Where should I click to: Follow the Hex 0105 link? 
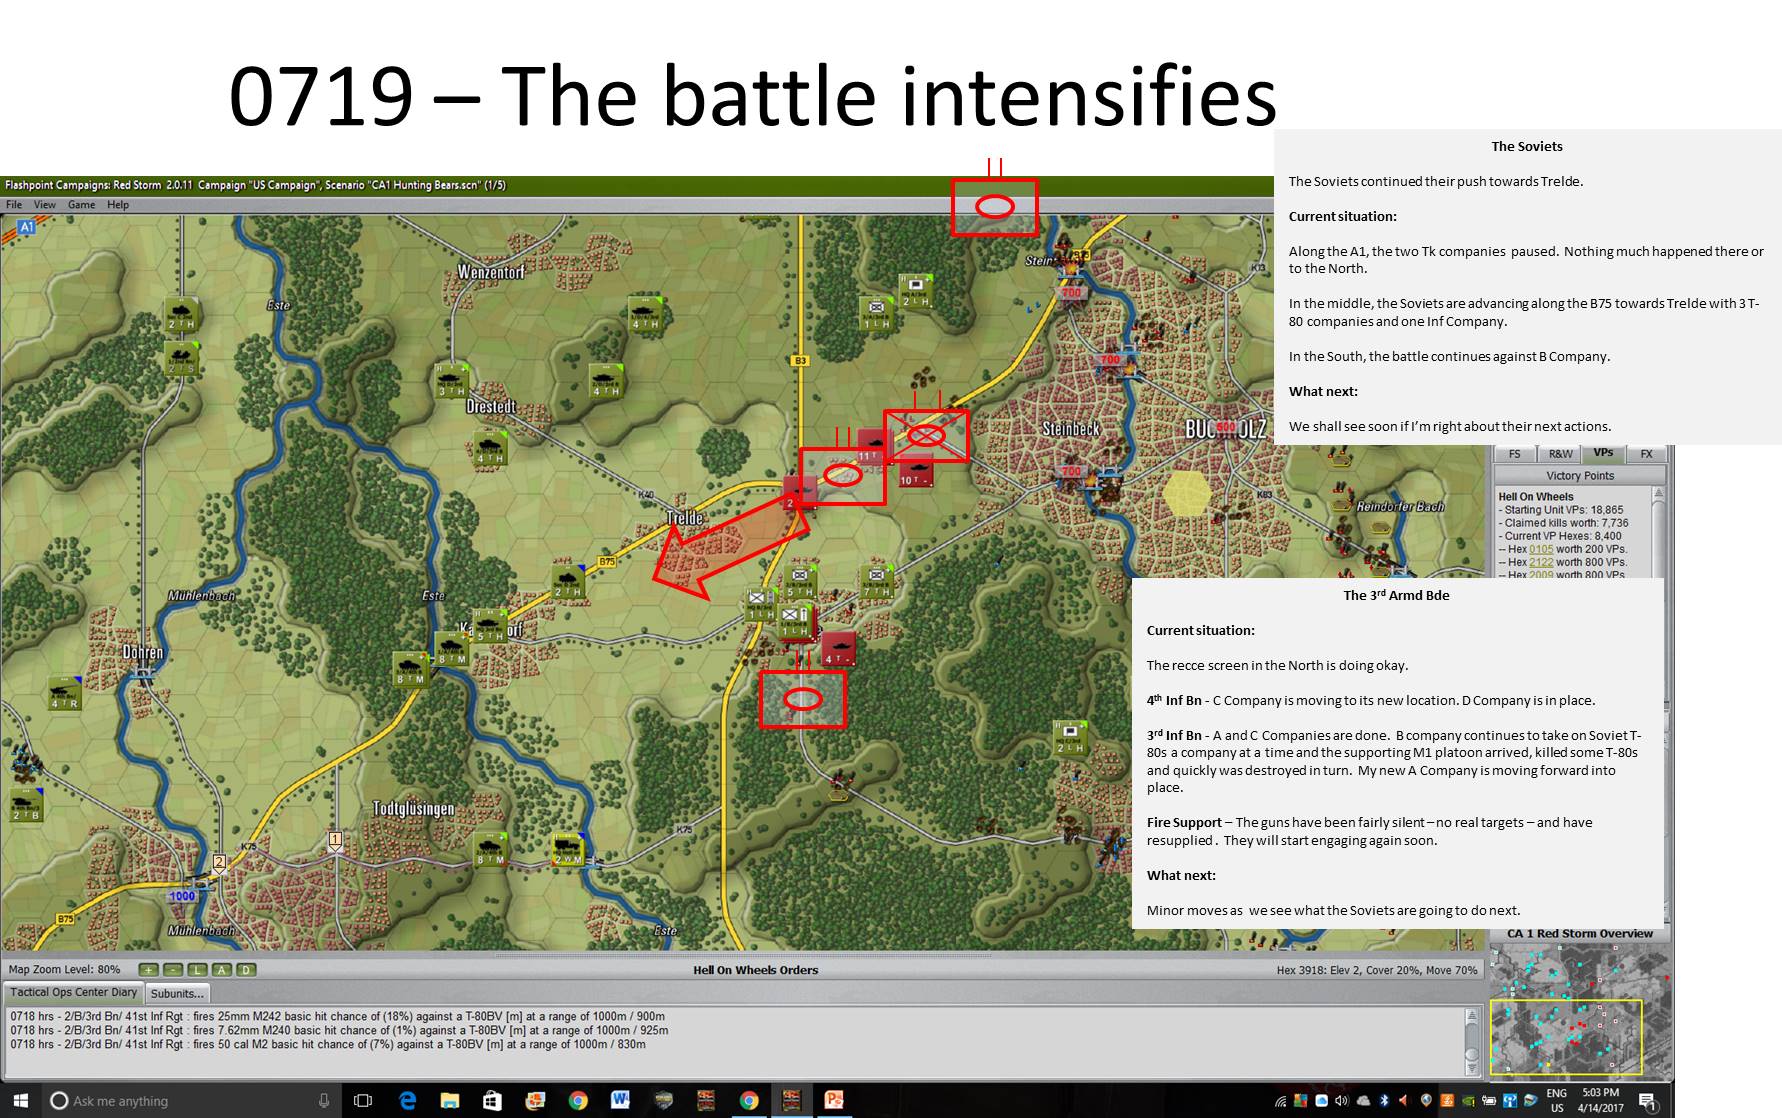pos(1541,549)
